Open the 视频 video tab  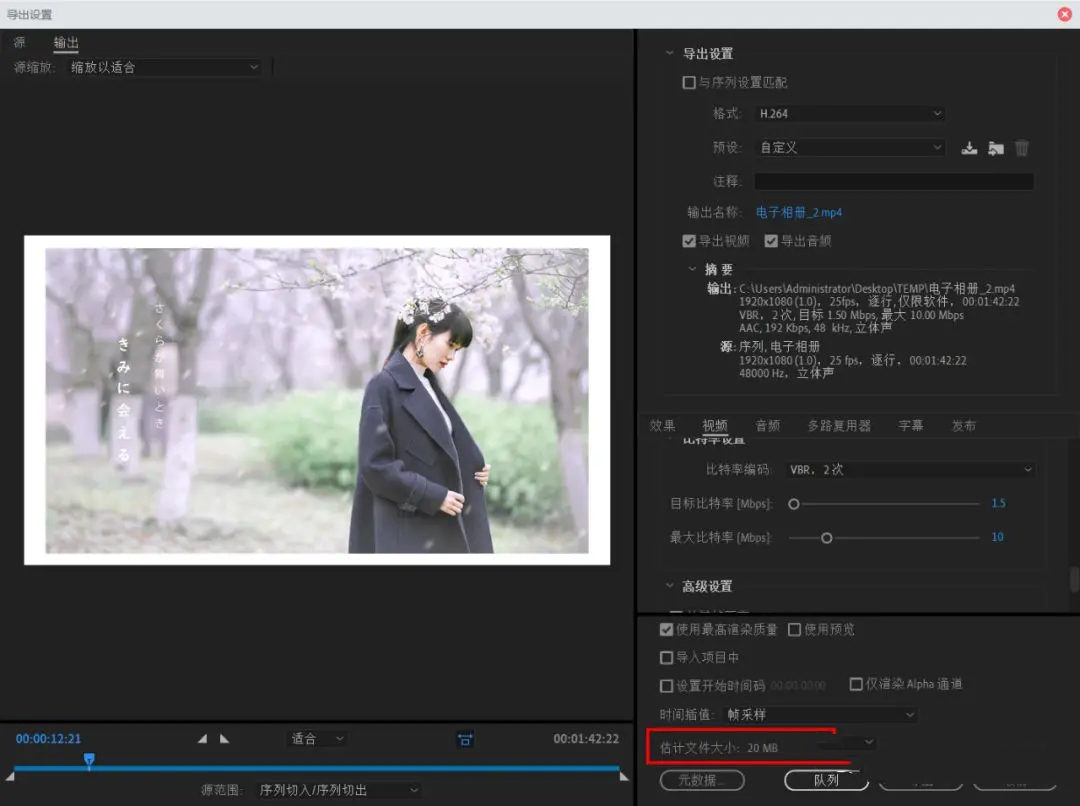coord(715,426)
